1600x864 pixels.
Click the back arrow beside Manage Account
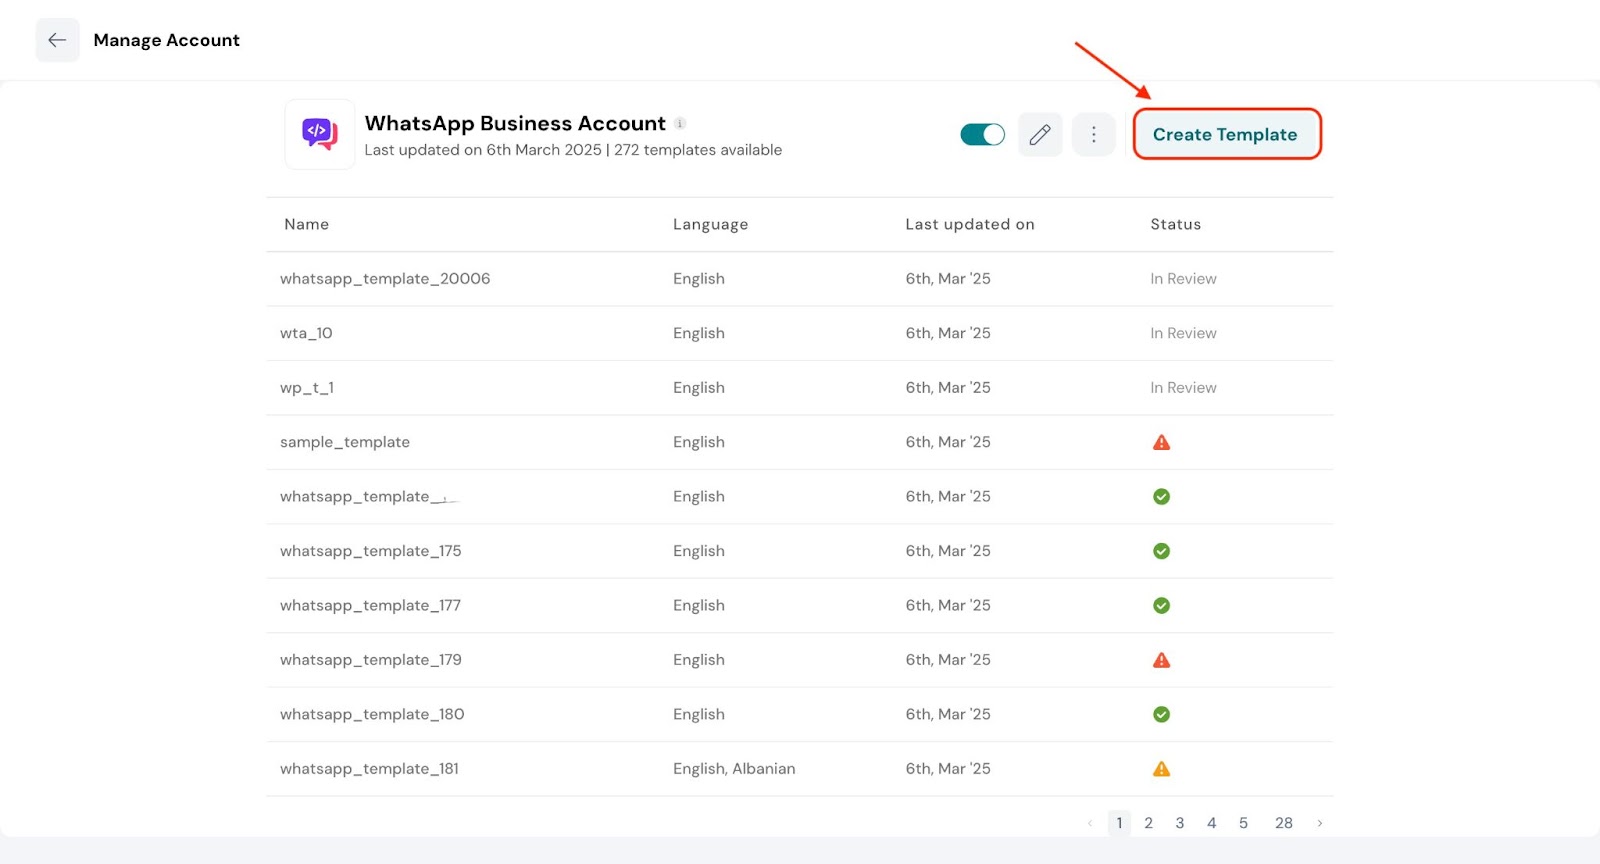coord(57,40)
